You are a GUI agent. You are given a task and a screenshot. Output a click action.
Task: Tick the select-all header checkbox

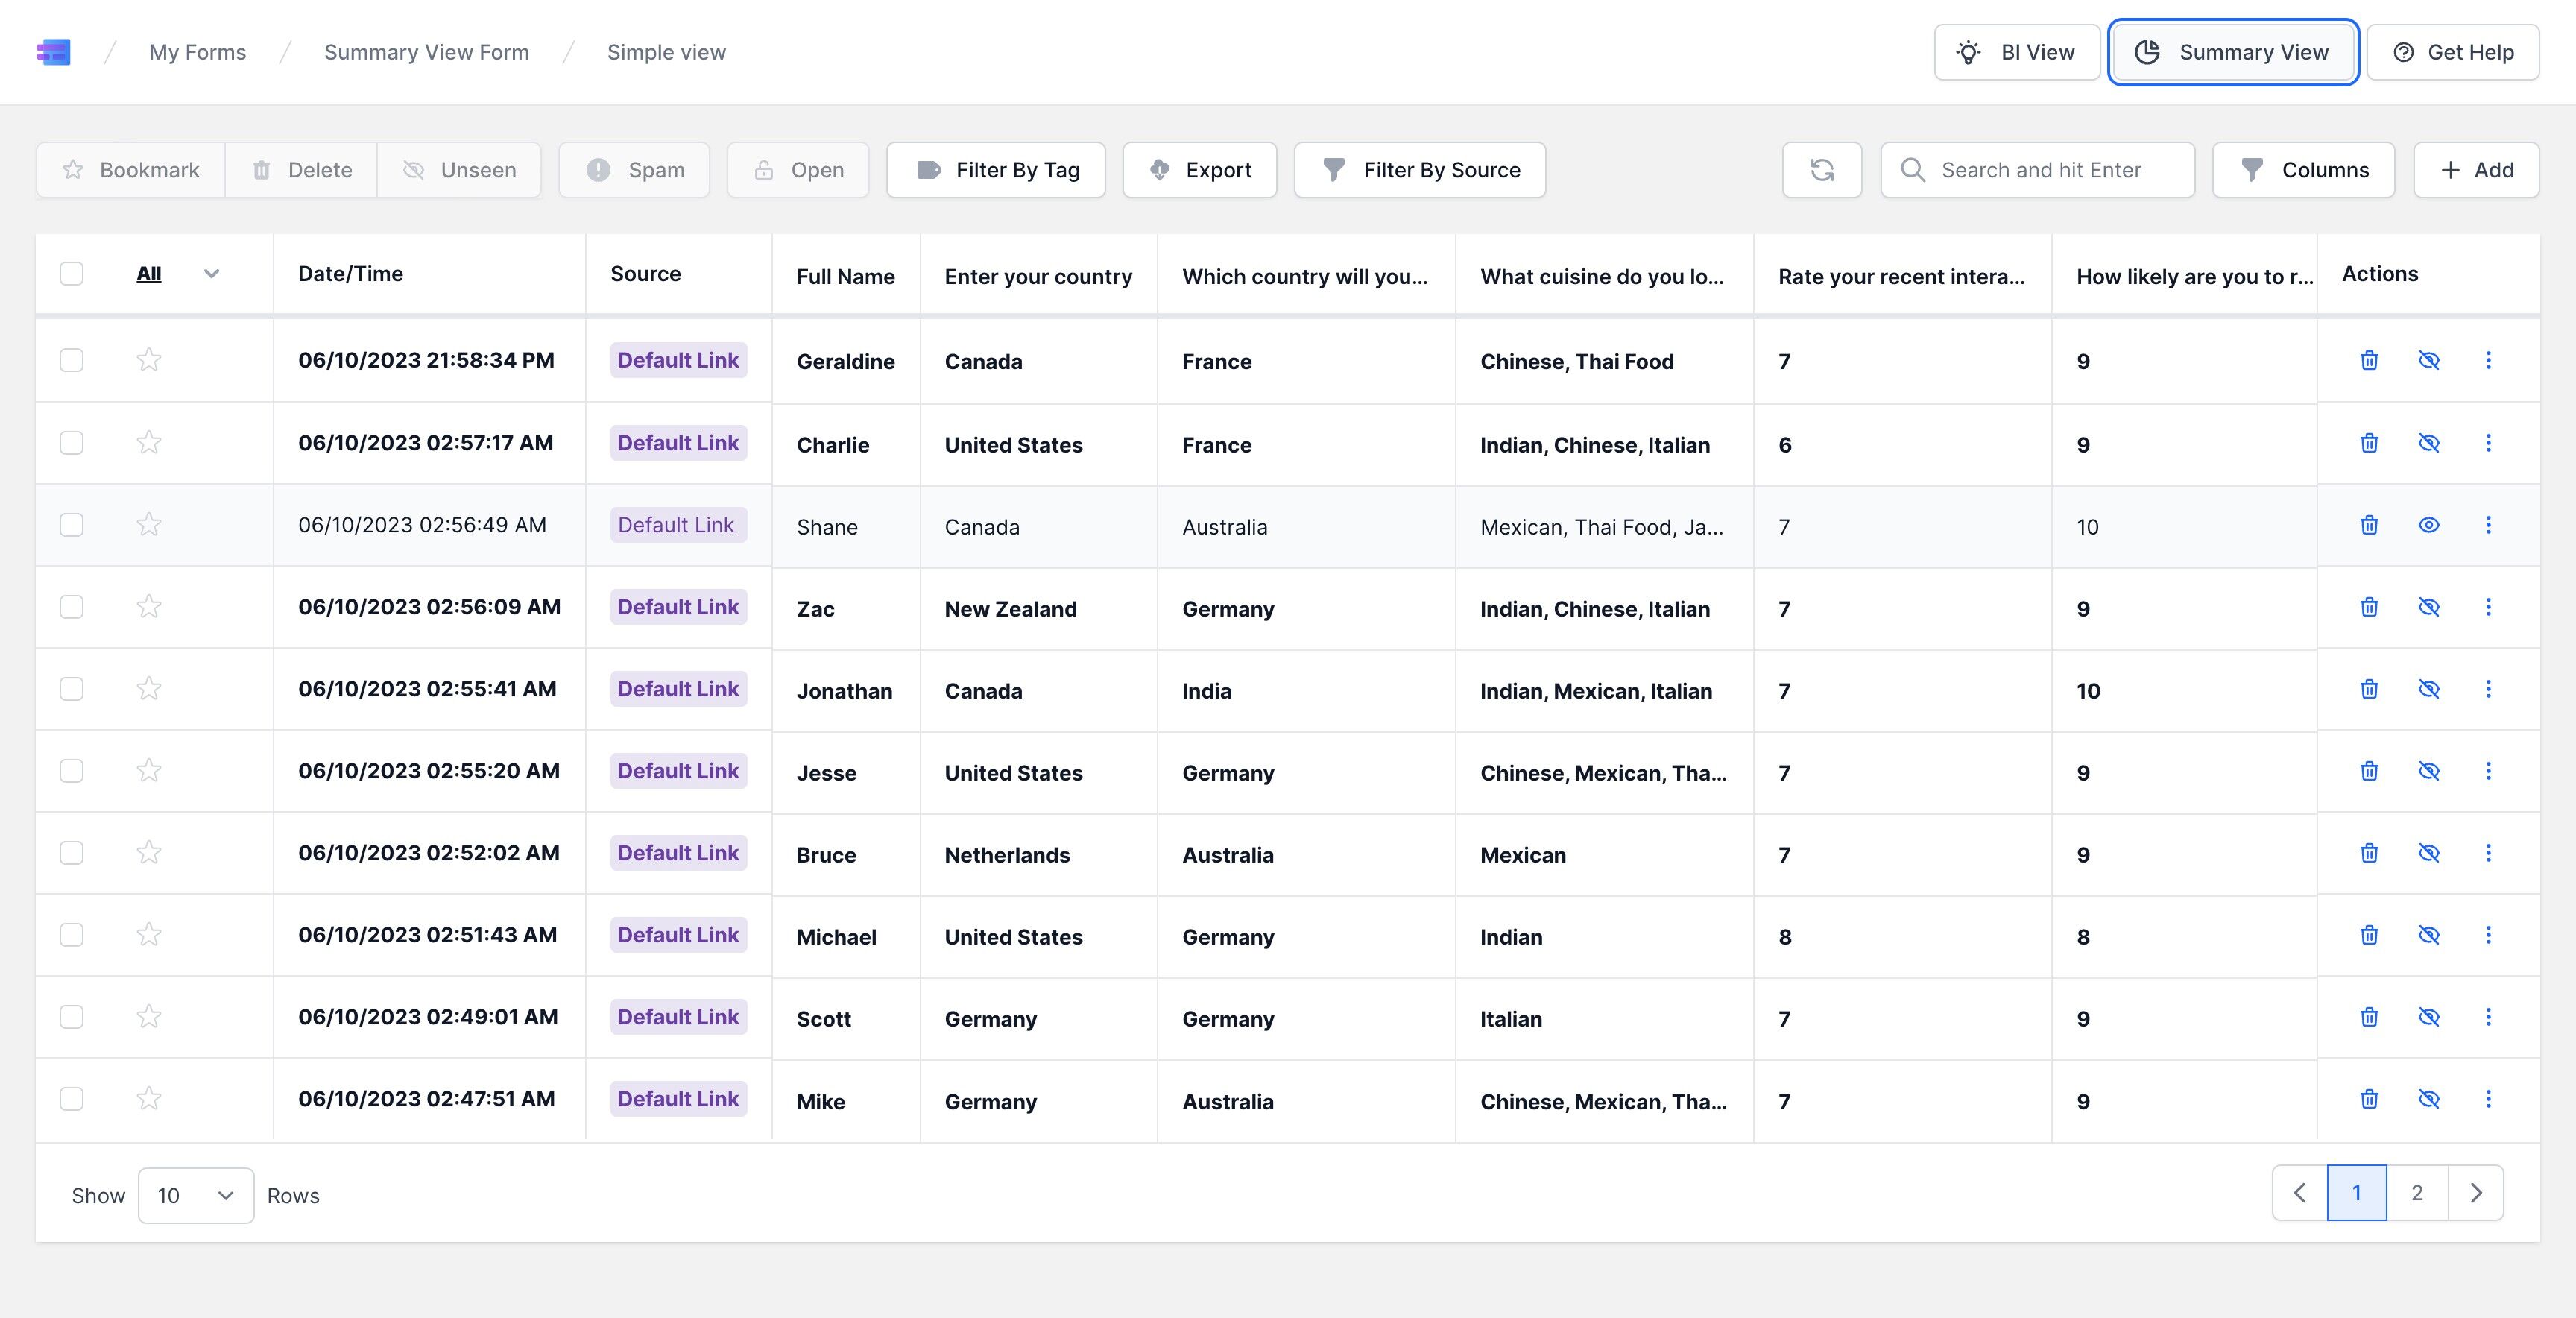point(71,273)
